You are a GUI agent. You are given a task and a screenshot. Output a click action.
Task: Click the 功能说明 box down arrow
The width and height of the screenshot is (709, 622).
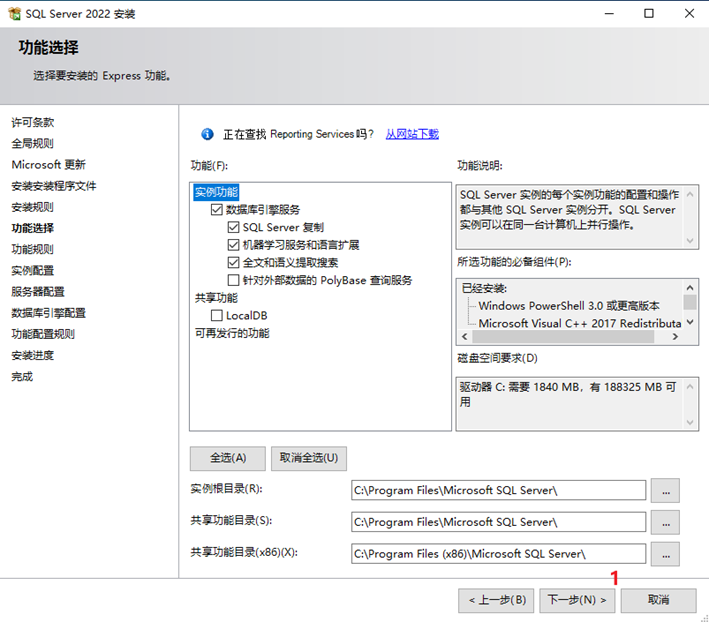(690, 240)
